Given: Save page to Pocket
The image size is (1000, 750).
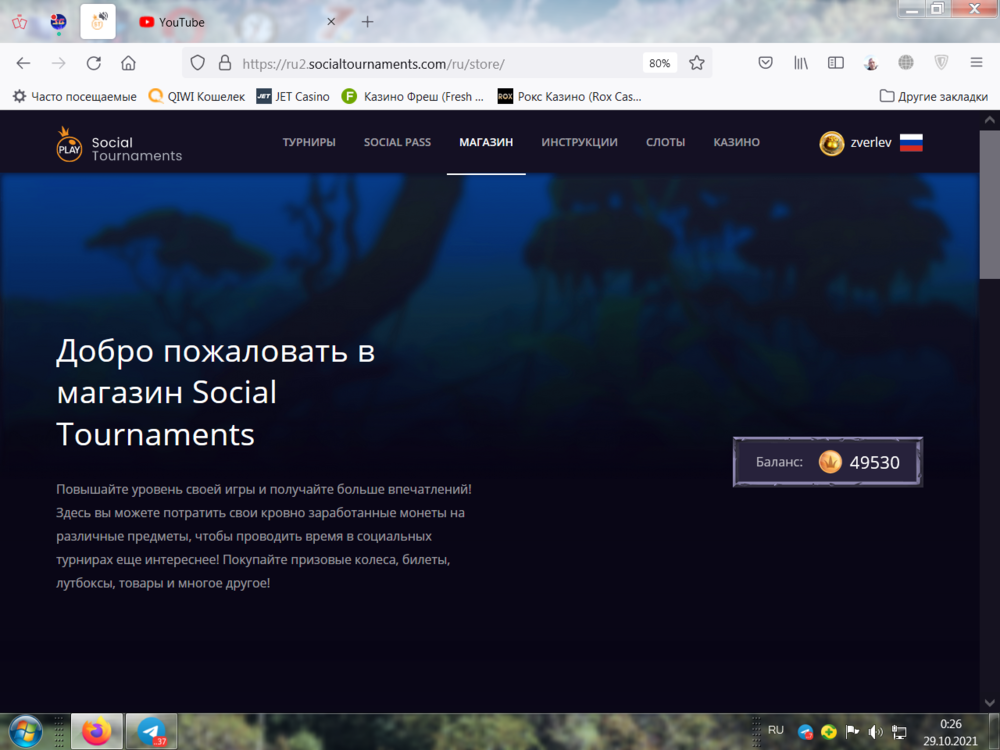Looking at the screenshot, I should click(x=765, y=62).
